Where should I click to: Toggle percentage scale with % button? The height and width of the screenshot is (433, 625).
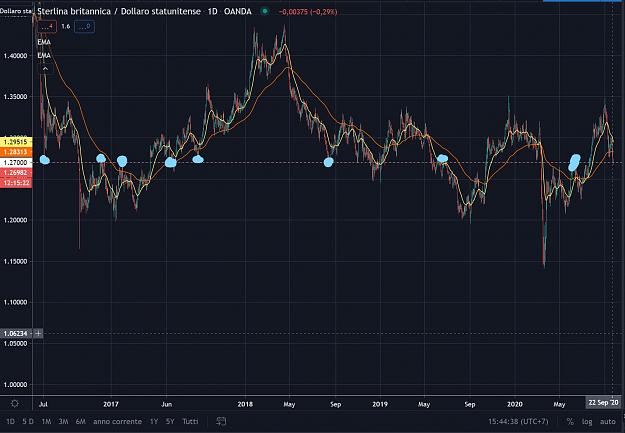570,421
